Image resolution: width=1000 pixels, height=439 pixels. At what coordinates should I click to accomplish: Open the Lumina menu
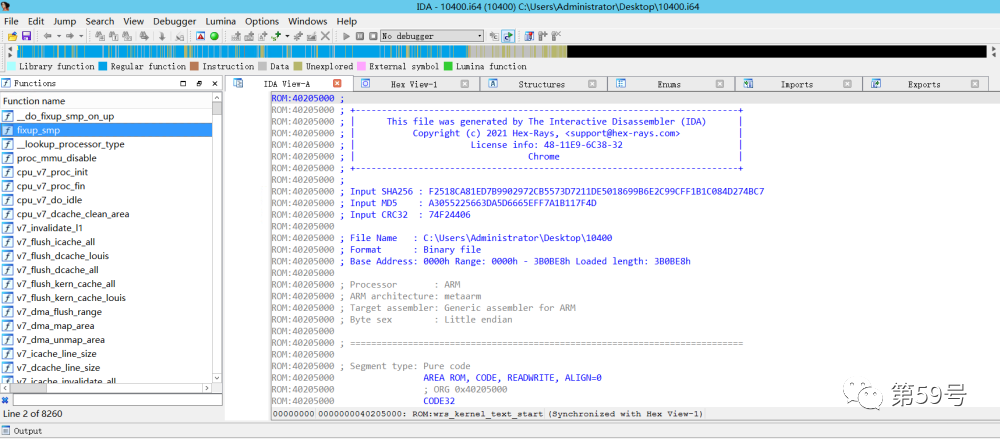click(221, 21)
